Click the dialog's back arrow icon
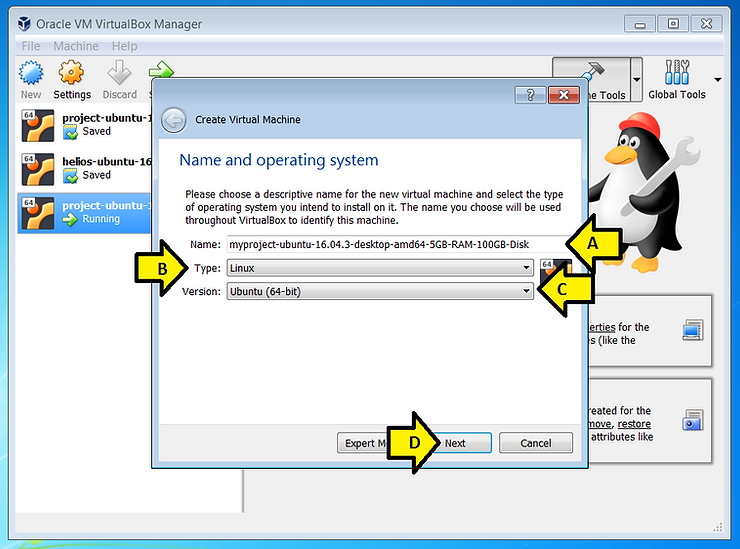This screenshot has width=740, height=549. [173, 120]
